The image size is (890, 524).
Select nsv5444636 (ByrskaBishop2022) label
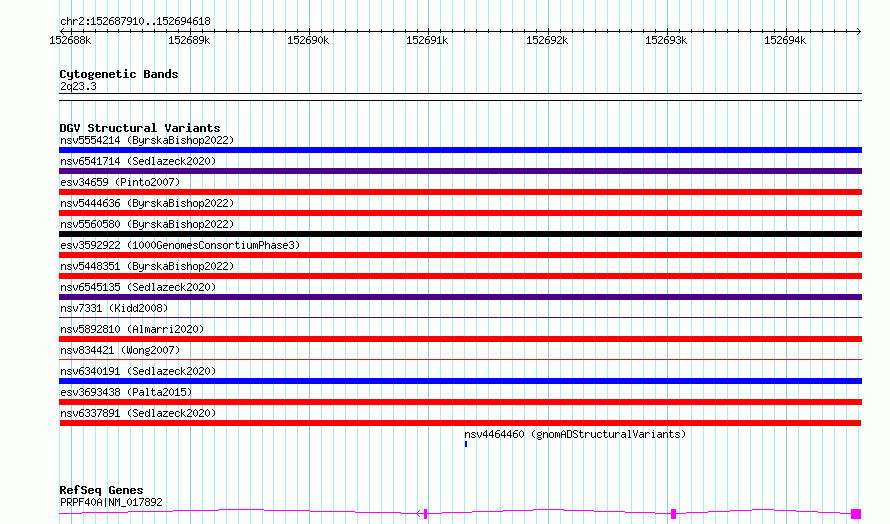point(147,203)
